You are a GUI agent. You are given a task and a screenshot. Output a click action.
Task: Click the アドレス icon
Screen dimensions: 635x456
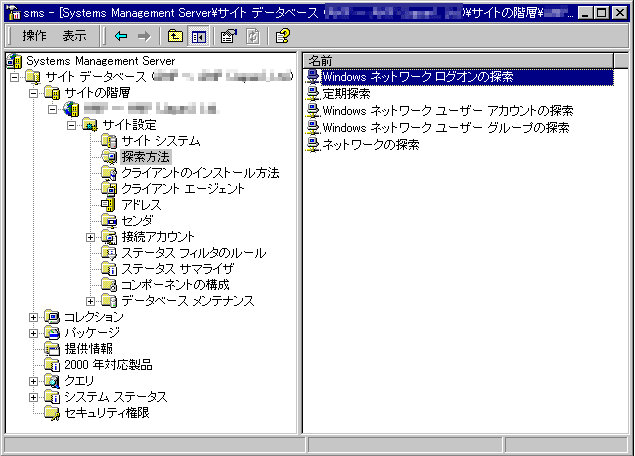[x=108, y=205]
